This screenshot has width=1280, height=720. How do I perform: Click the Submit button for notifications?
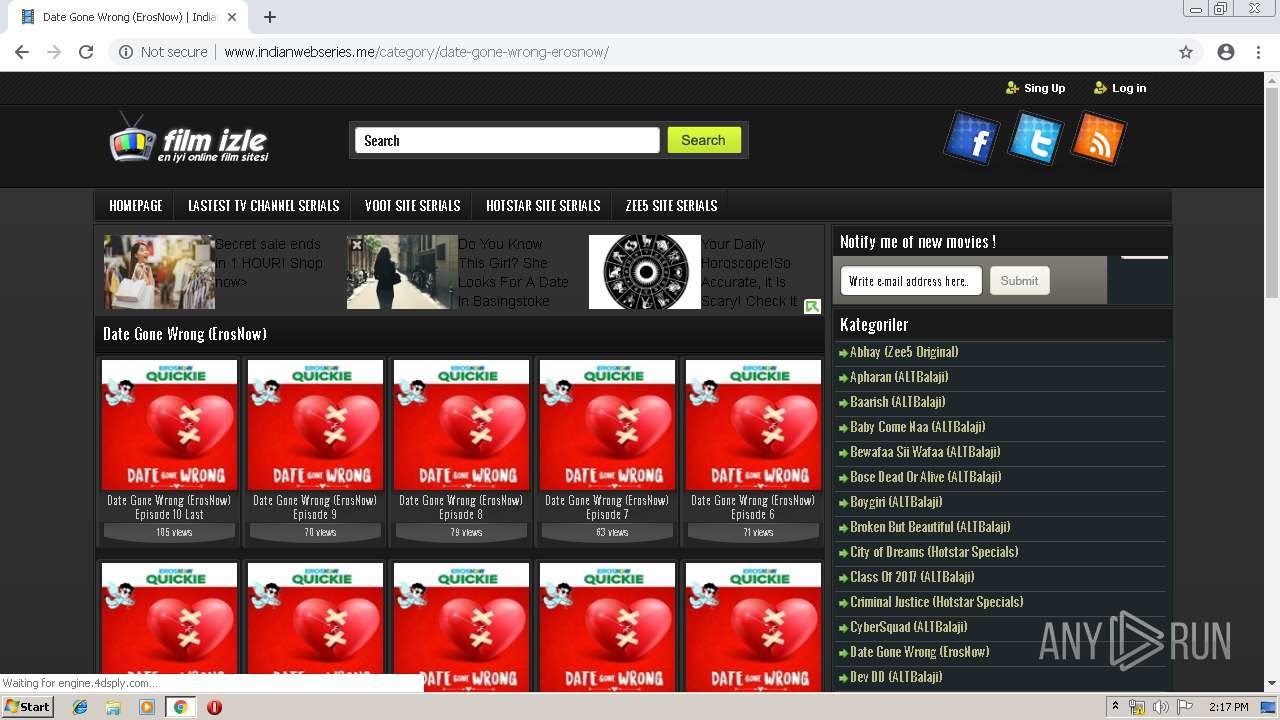tap(1019, 281)
